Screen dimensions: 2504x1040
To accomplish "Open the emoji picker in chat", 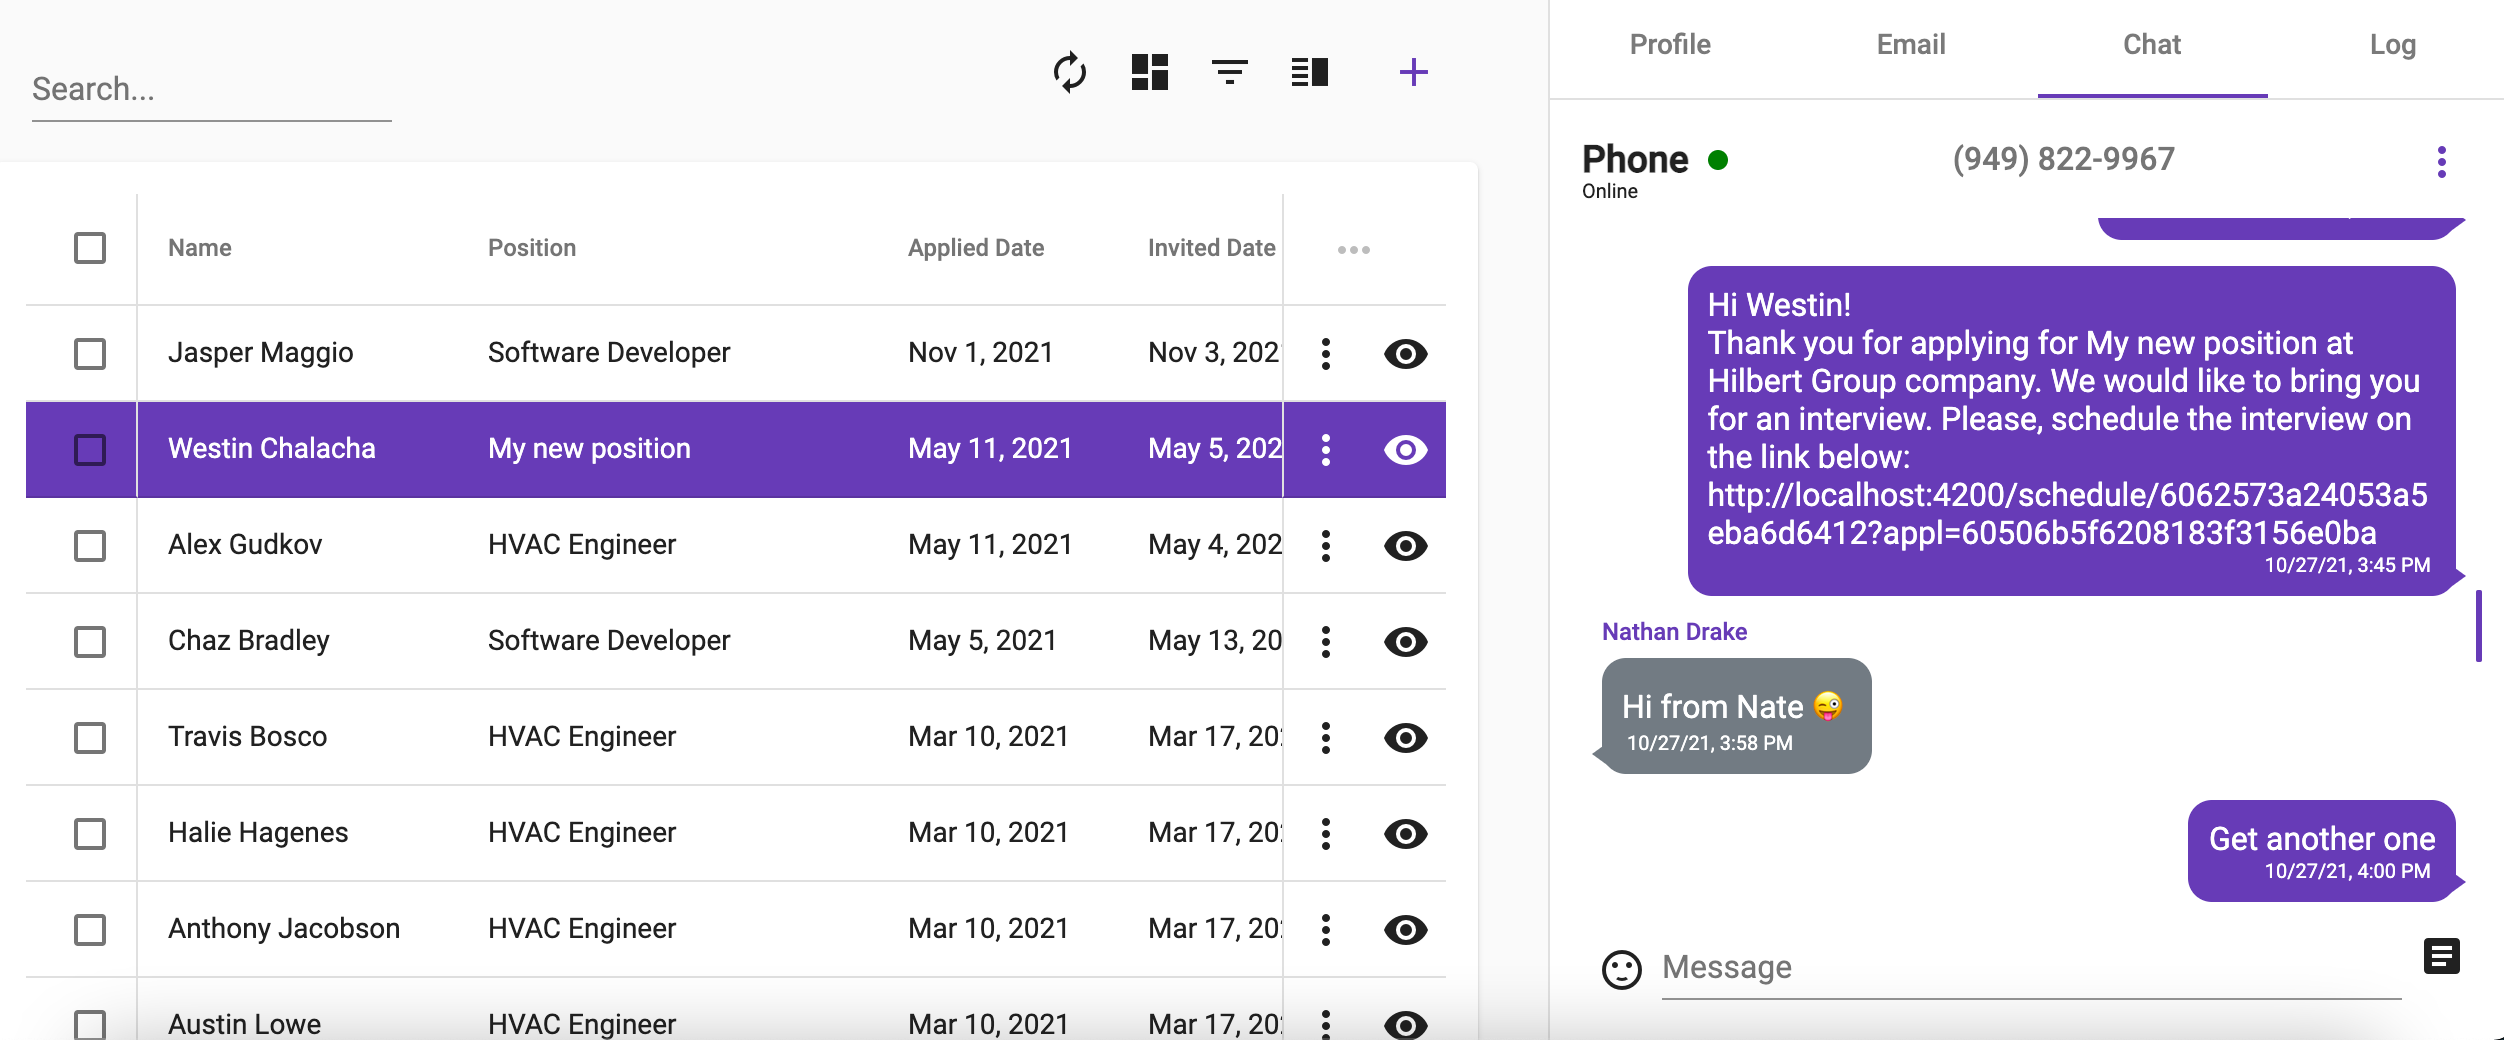I will tap(1621, 969).
